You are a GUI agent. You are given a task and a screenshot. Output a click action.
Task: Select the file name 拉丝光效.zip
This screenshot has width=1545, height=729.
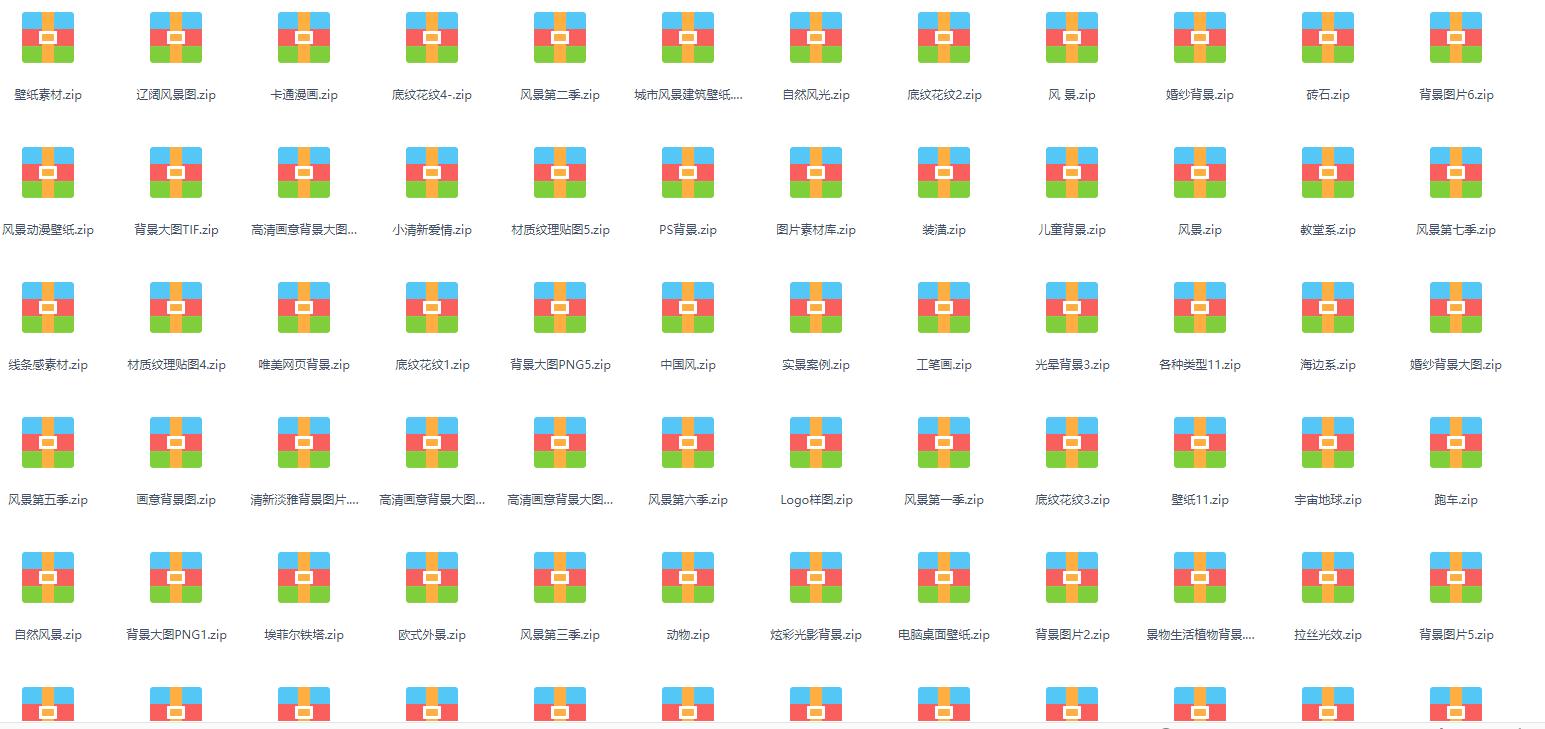[x=1328, y=635]
